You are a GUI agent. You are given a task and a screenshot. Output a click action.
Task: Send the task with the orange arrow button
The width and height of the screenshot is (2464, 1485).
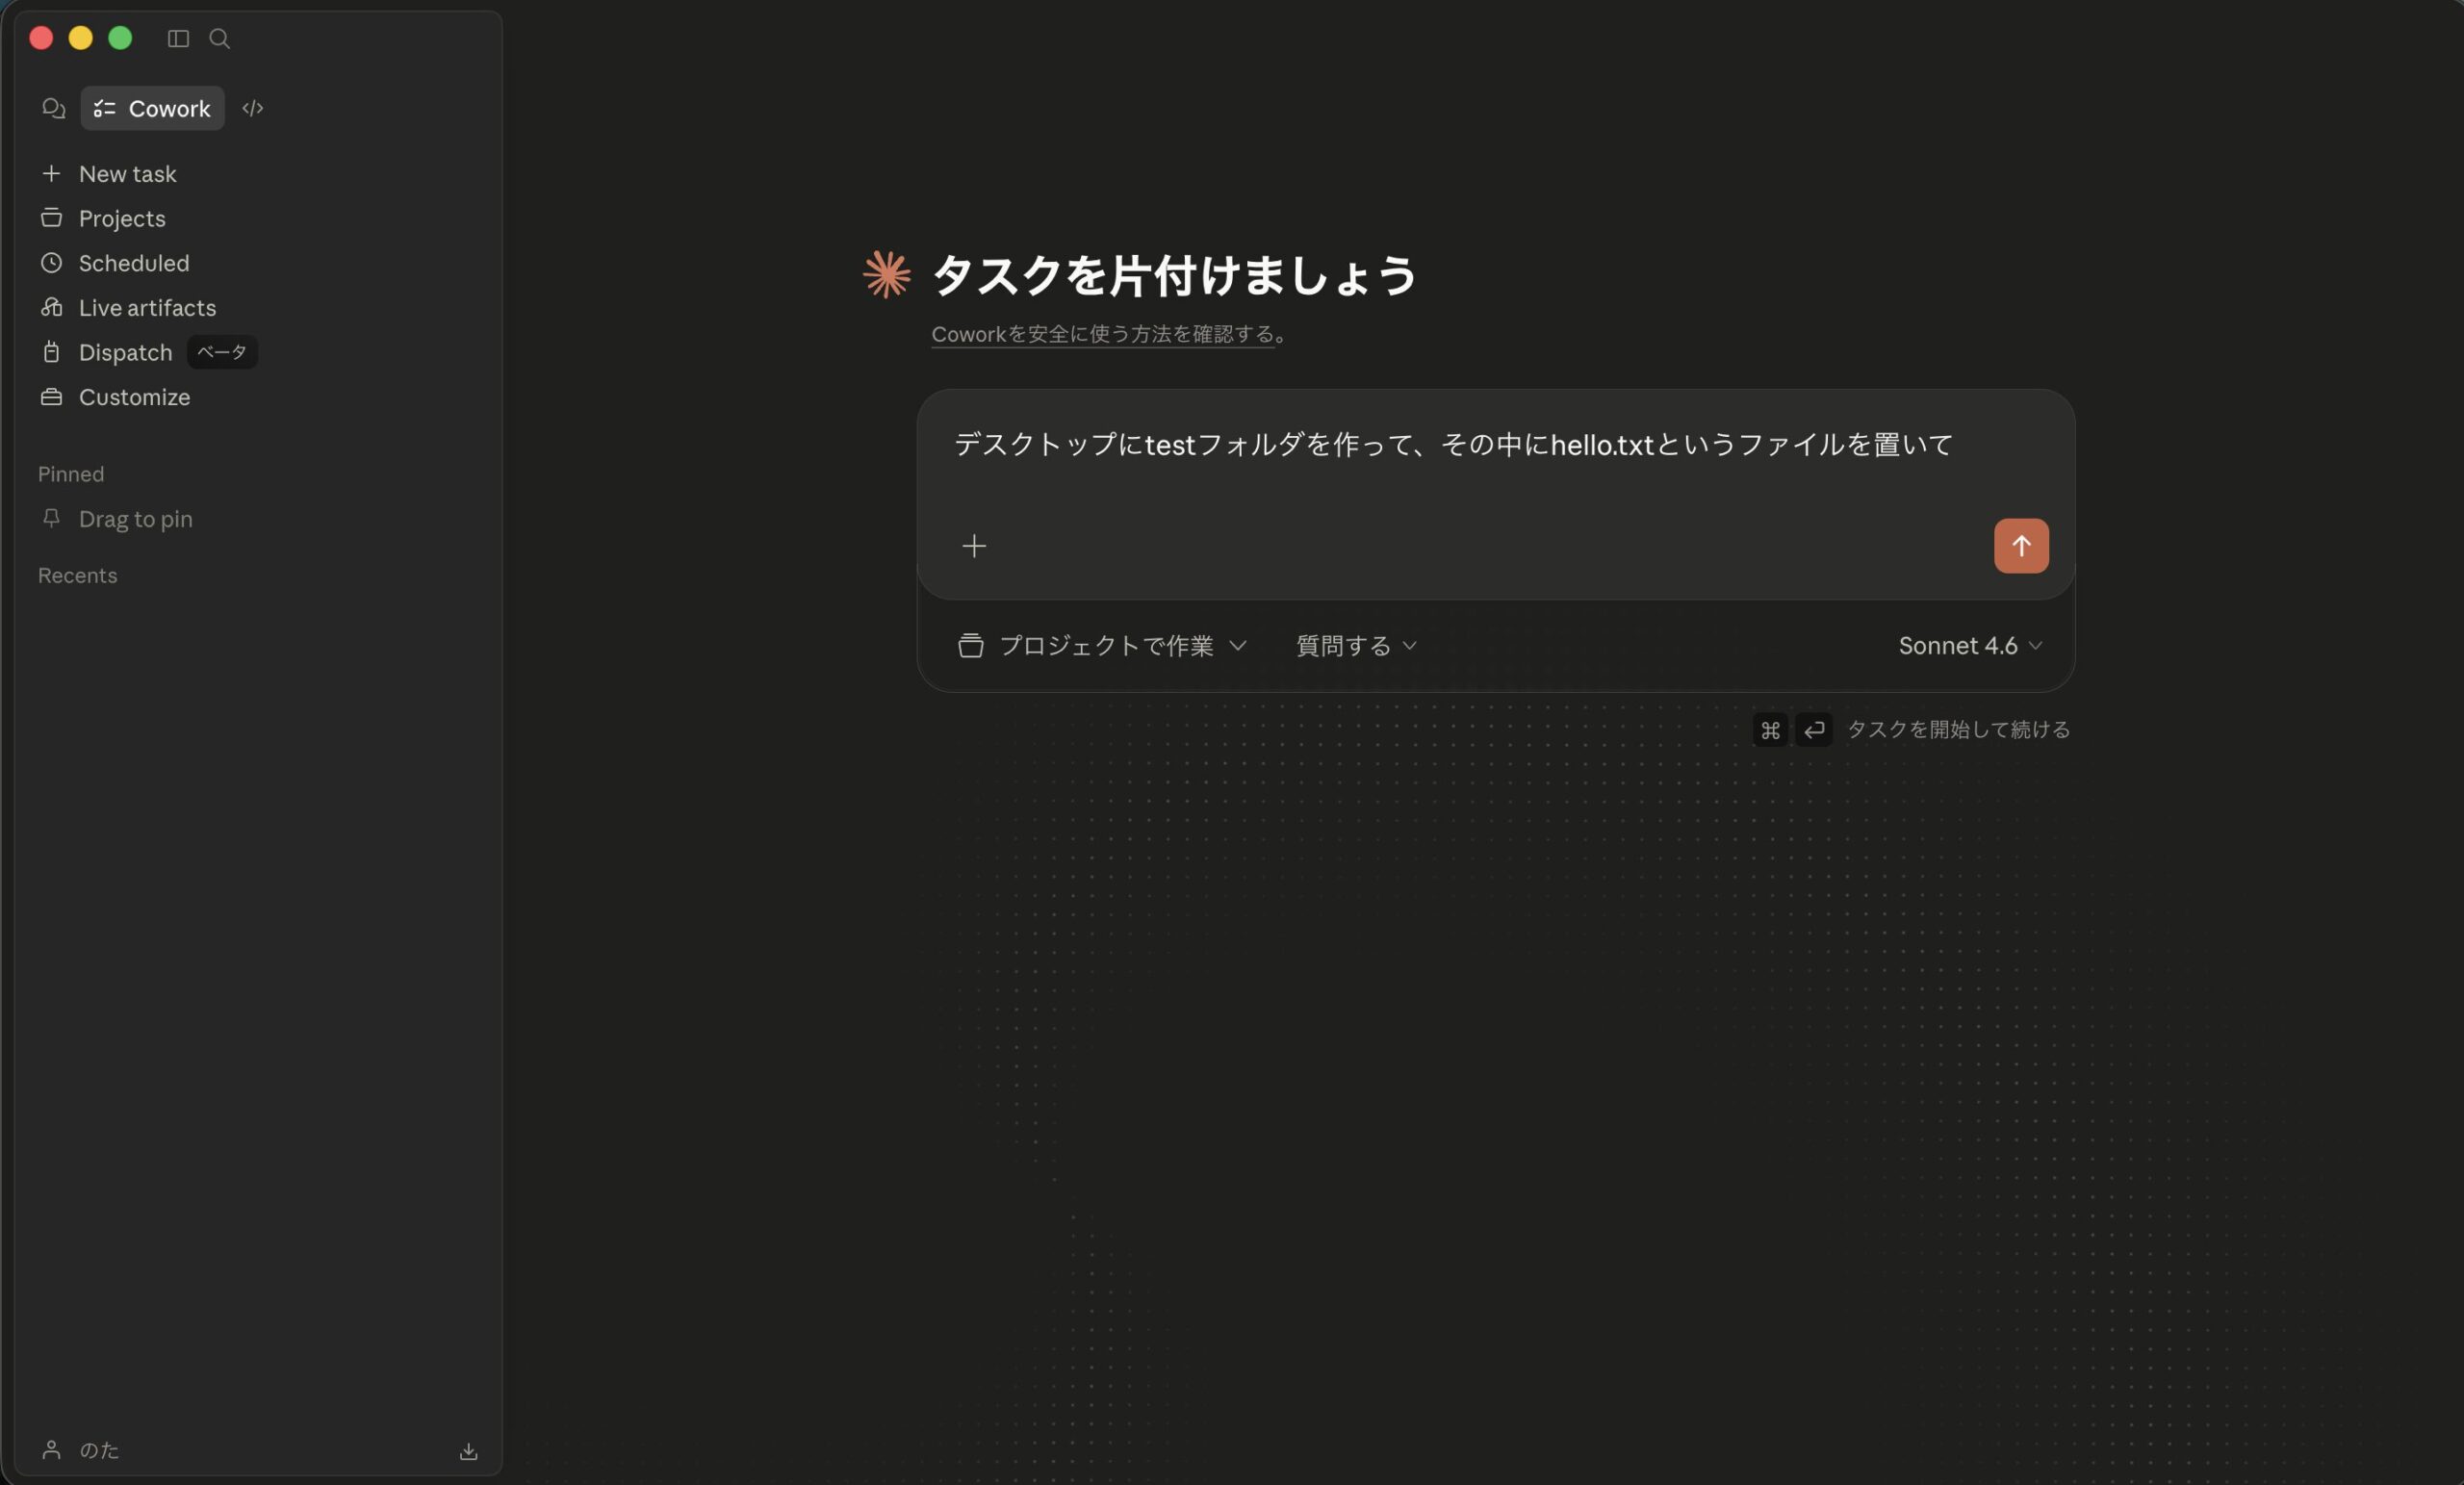tap(2021, 546)
